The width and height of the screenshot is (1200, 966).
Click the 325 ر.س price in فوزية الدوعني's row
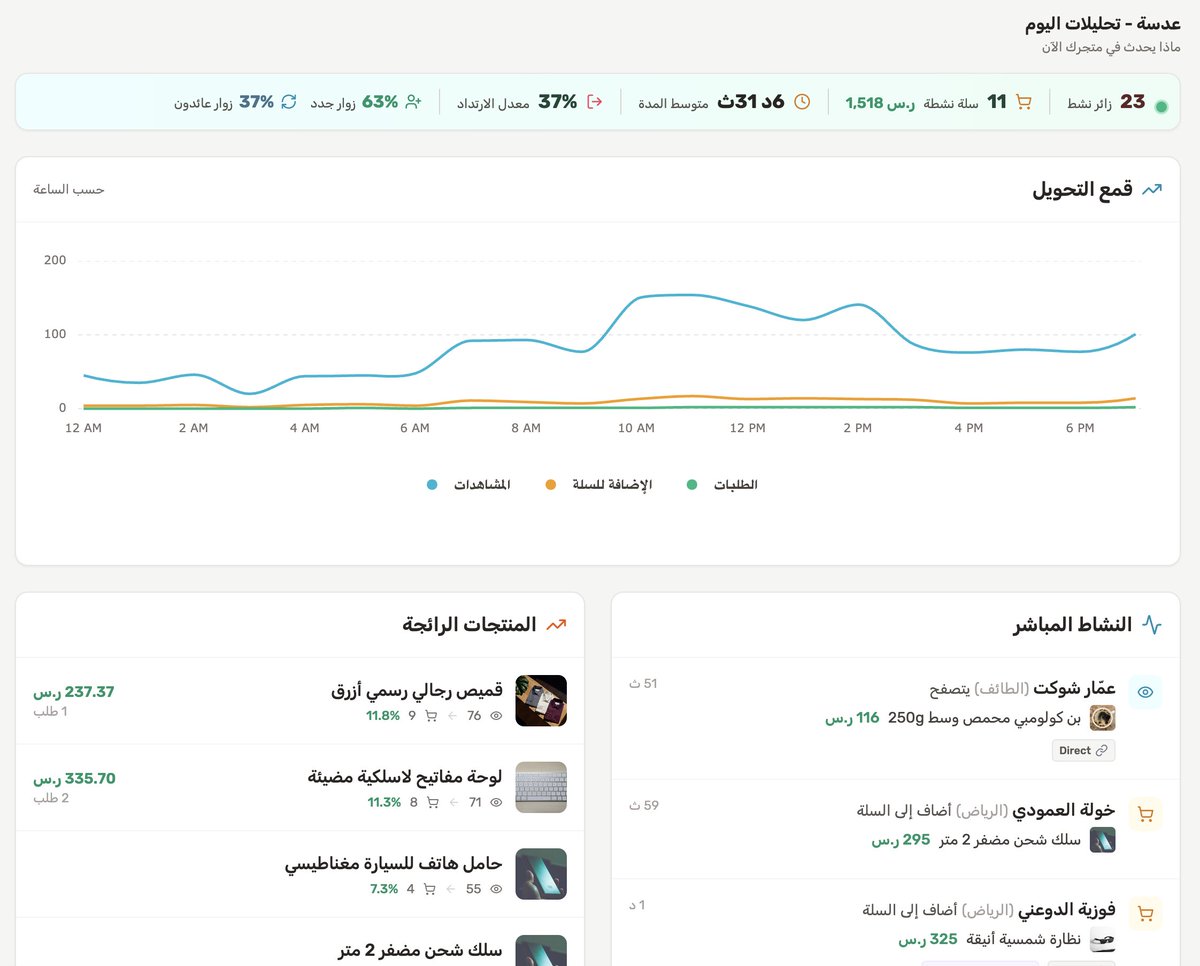[x=928, y=939]
